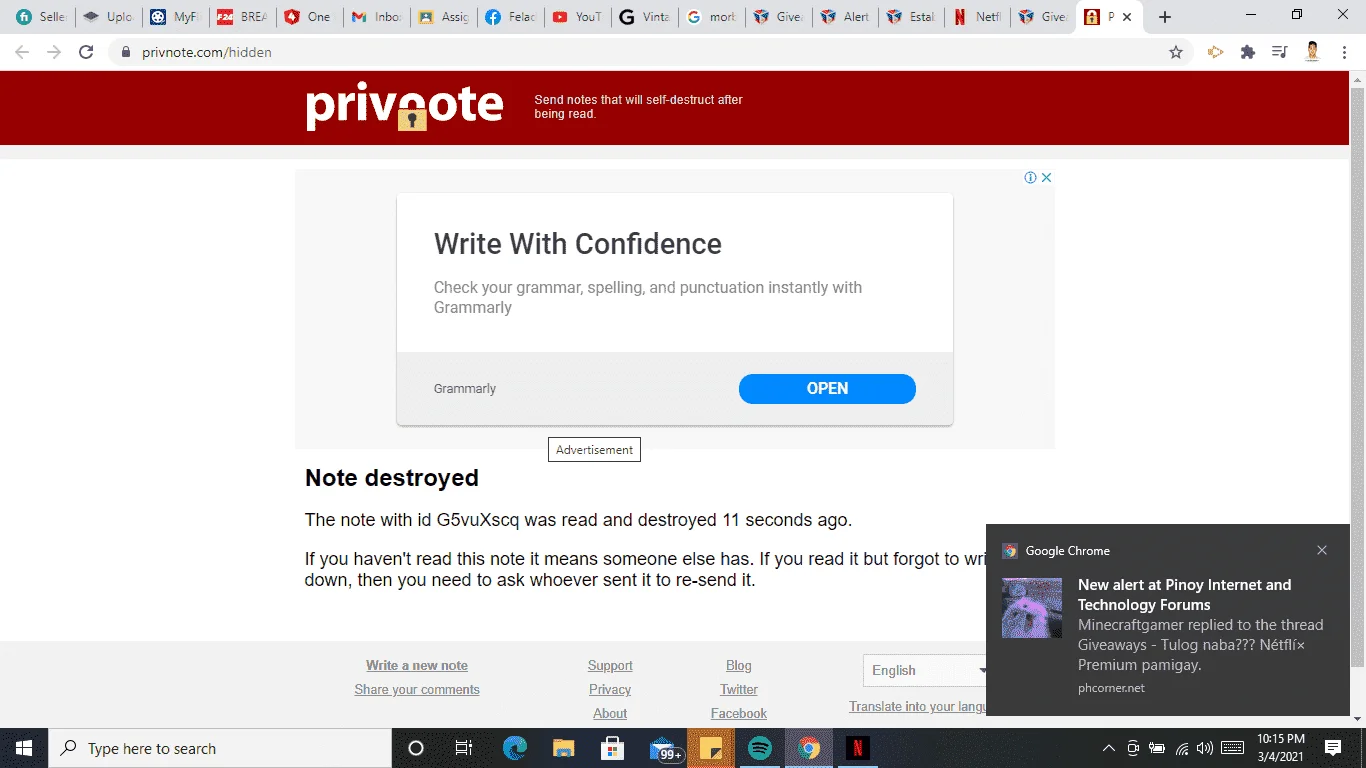Open Share your comments link

tap(417, 690)
